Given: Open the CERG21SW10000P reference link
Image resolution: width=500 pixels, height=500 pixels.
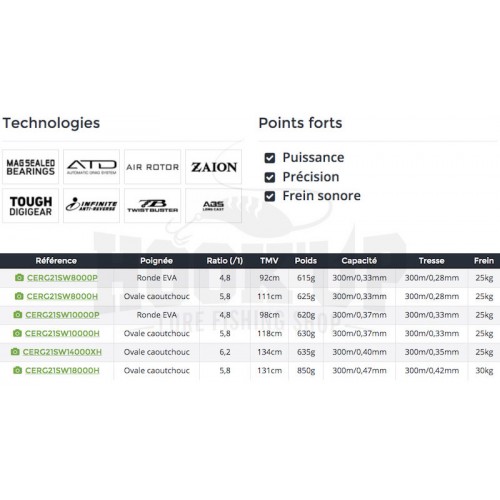Looking at the screenshot, I should point(62,315).
